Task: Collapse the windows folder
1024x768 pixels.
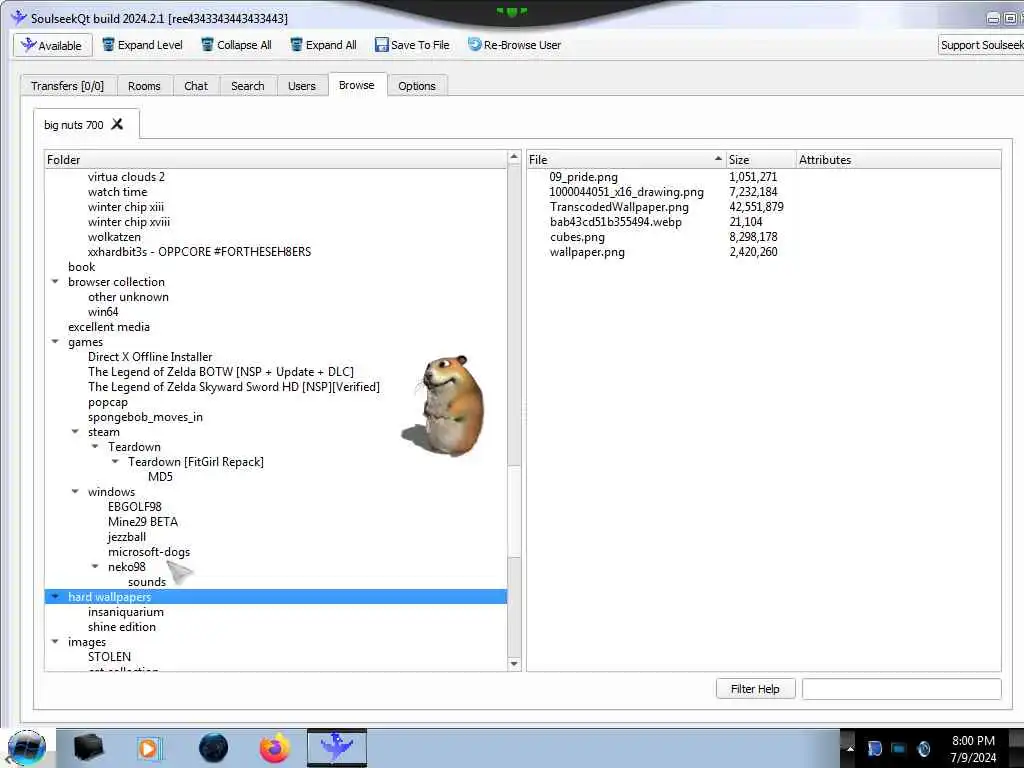Action: (75, 492)
